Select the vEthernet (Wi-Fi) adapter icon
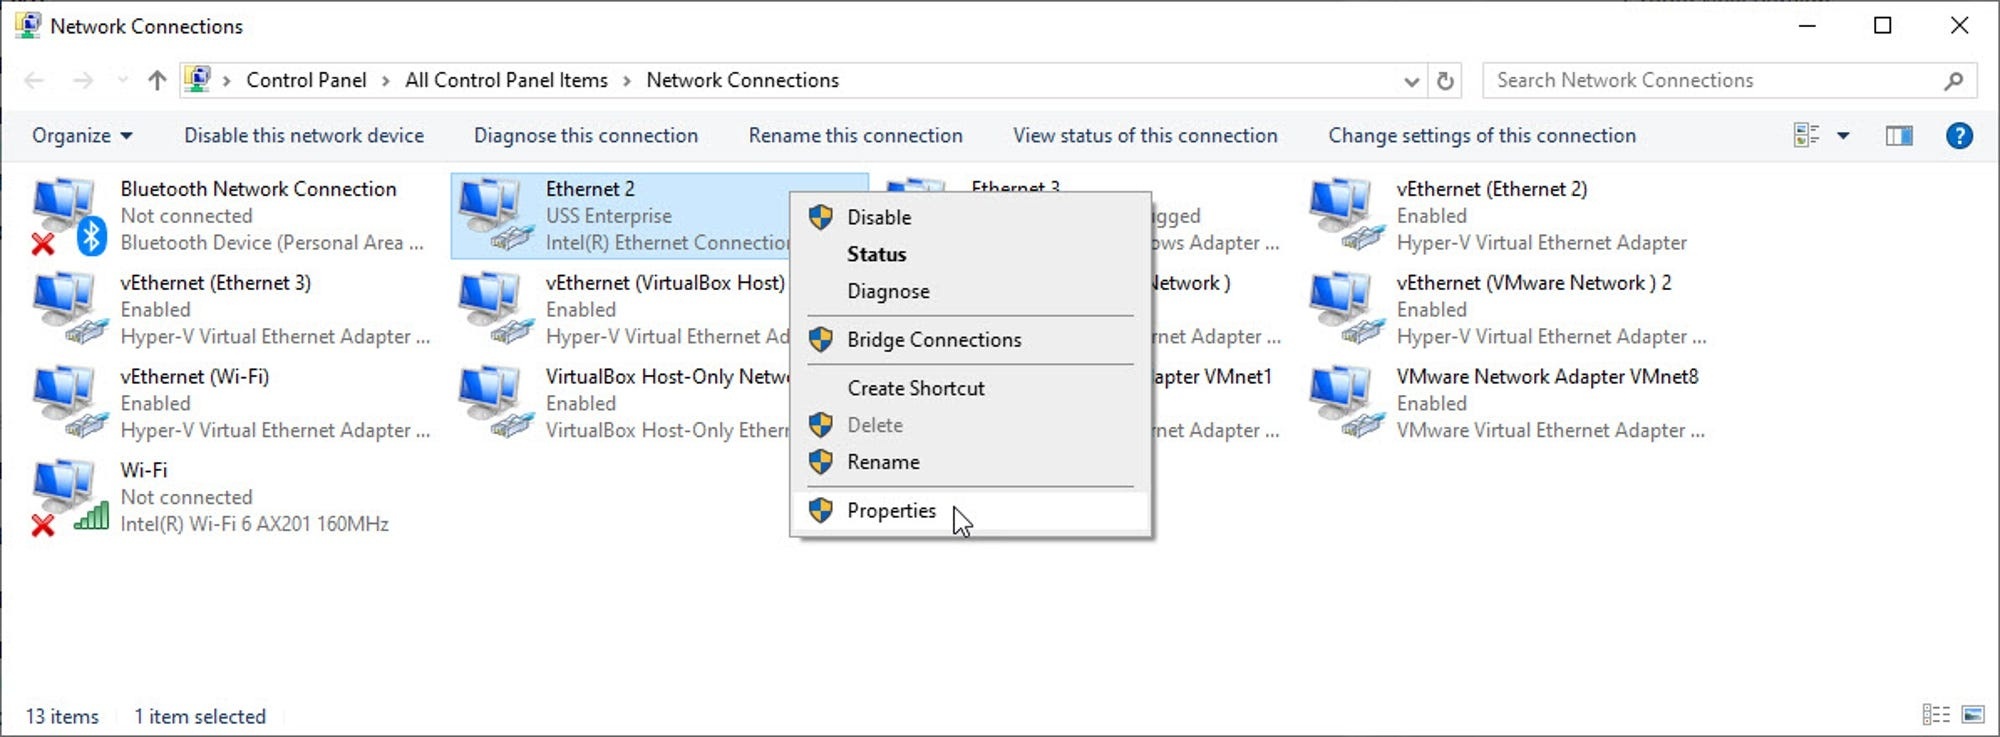This screenshot has height=737, width=2000. click(66, 402)
